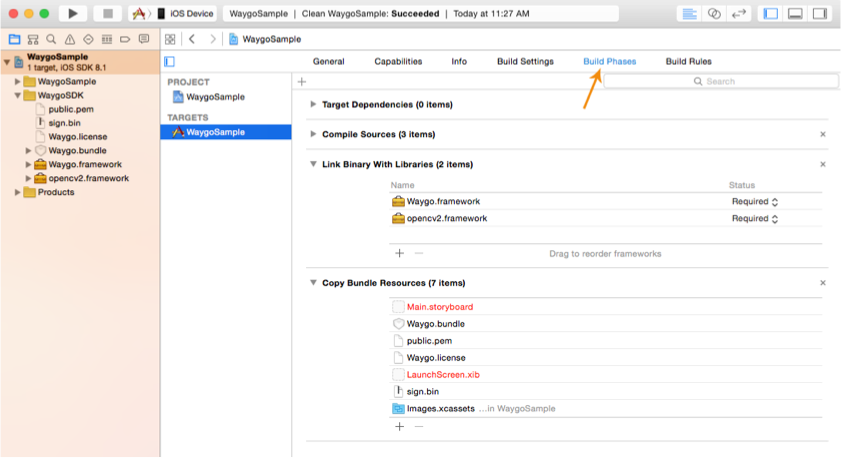Stop the running build
This screenshot has width=842, height=458.
click(x=107, y=13)
